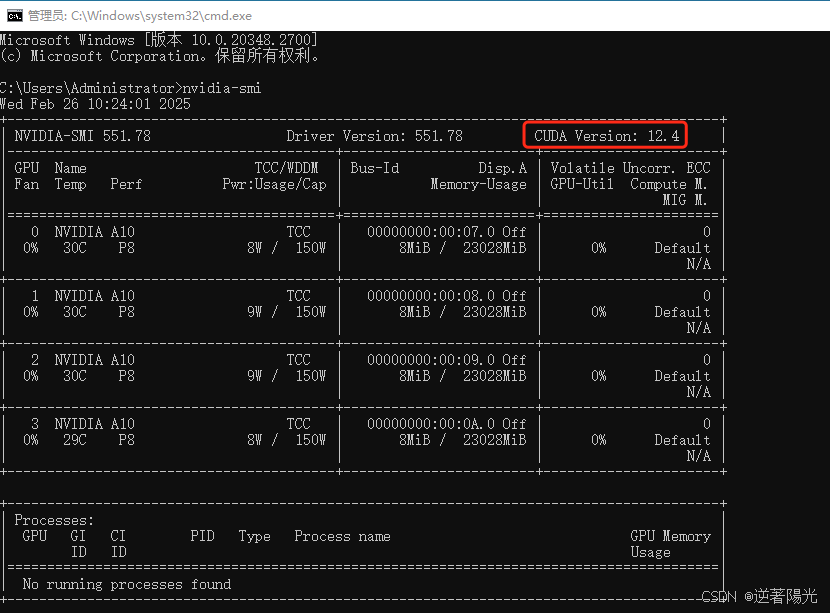The width and height of the screenshot is (830, 613).
Task: Click the '29C' temperature of GPU 3
Action: (x=75, y=440)
